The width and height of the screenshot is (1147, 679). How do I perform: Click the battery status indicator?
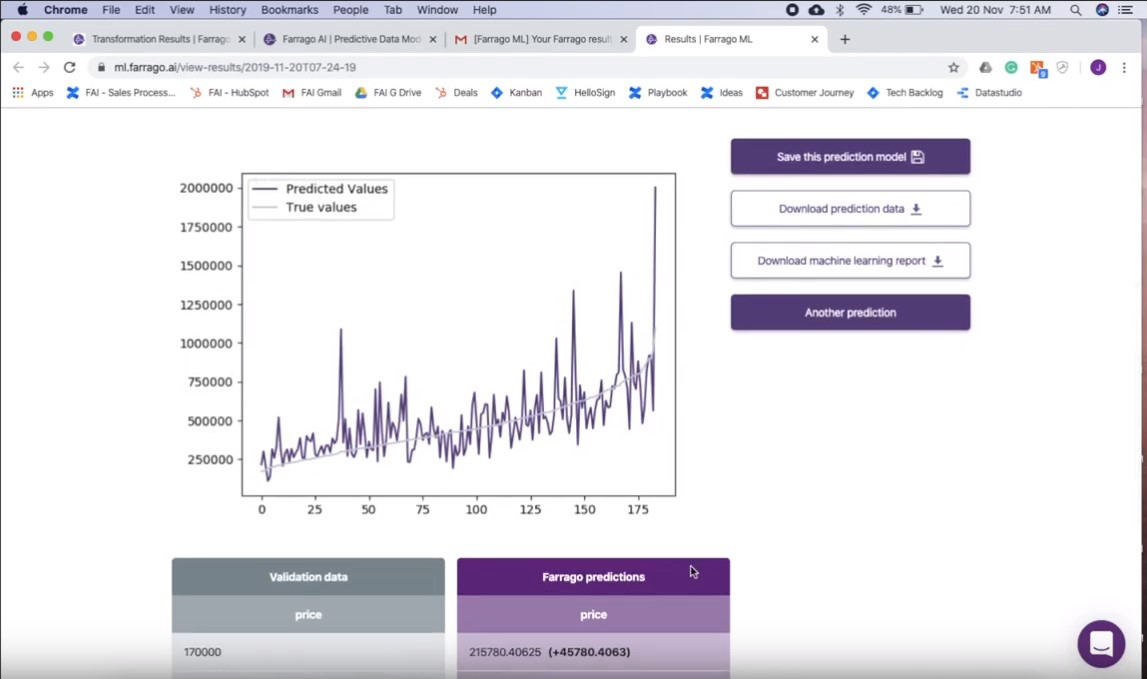tap(902, 10)
